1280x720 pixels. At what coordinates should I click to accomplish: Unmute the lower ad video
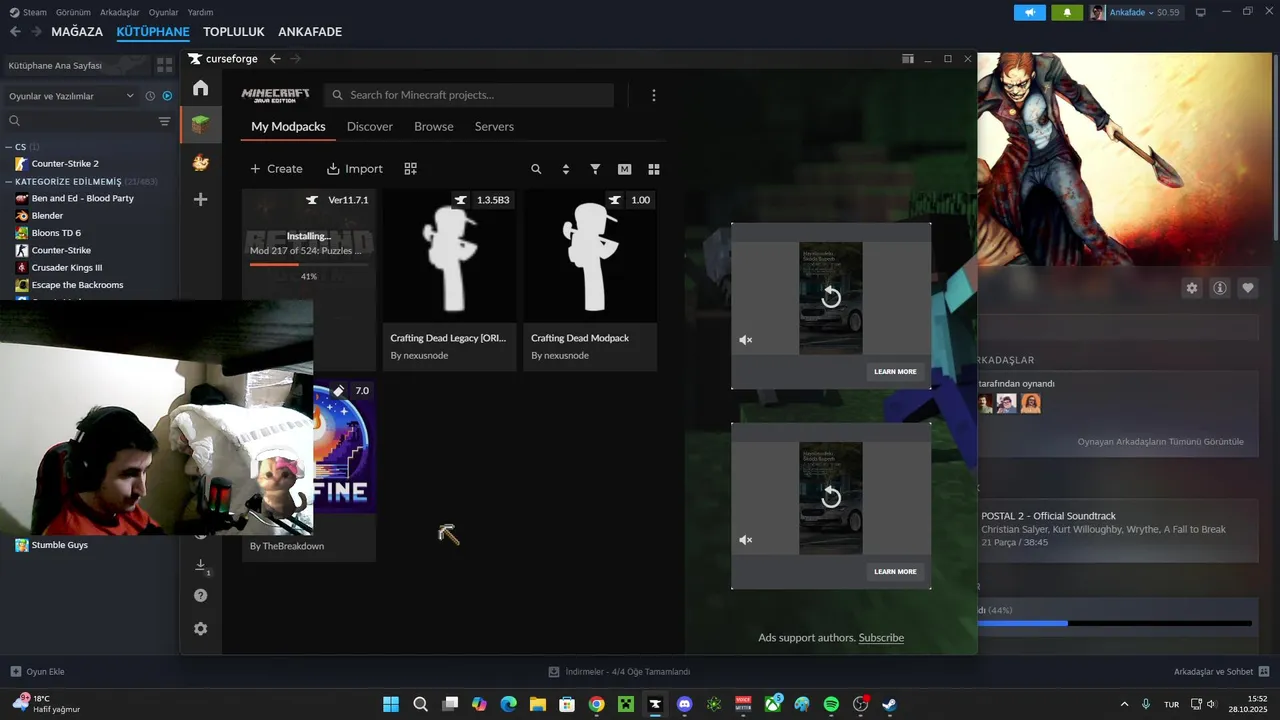tap(745, 540)
